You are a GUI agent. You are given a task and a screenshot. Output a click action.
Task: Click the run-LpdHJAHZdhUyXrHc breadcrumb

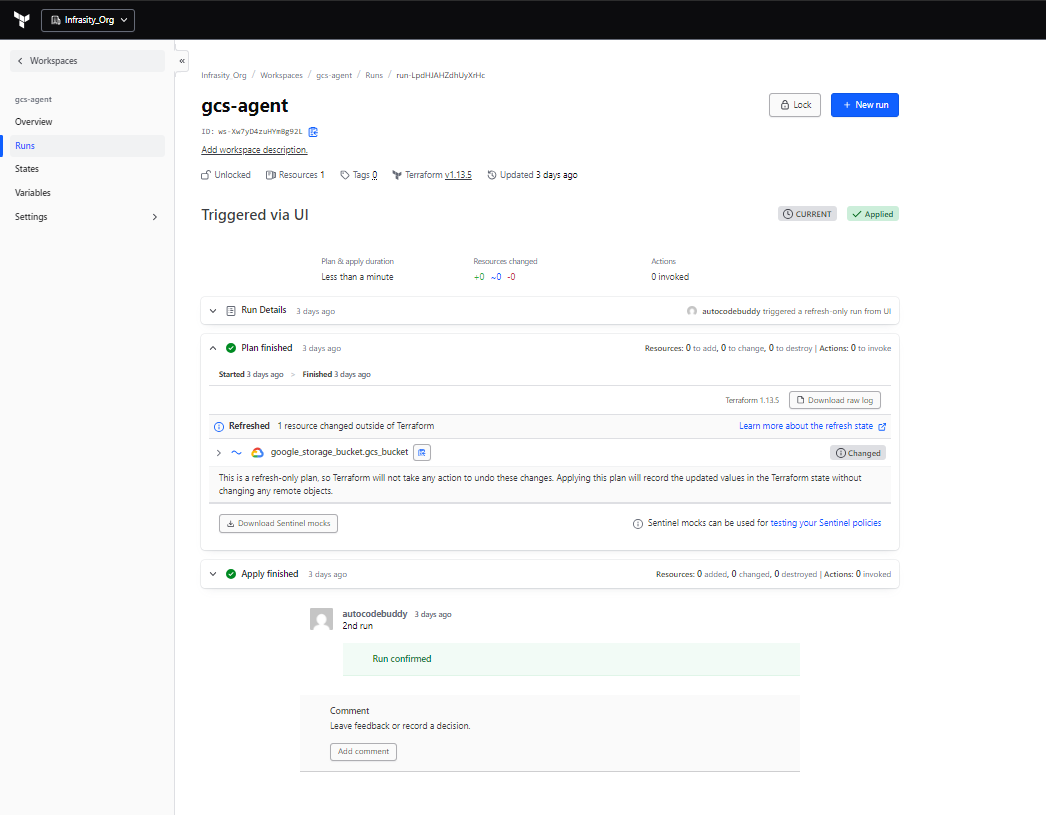(440, 75)
